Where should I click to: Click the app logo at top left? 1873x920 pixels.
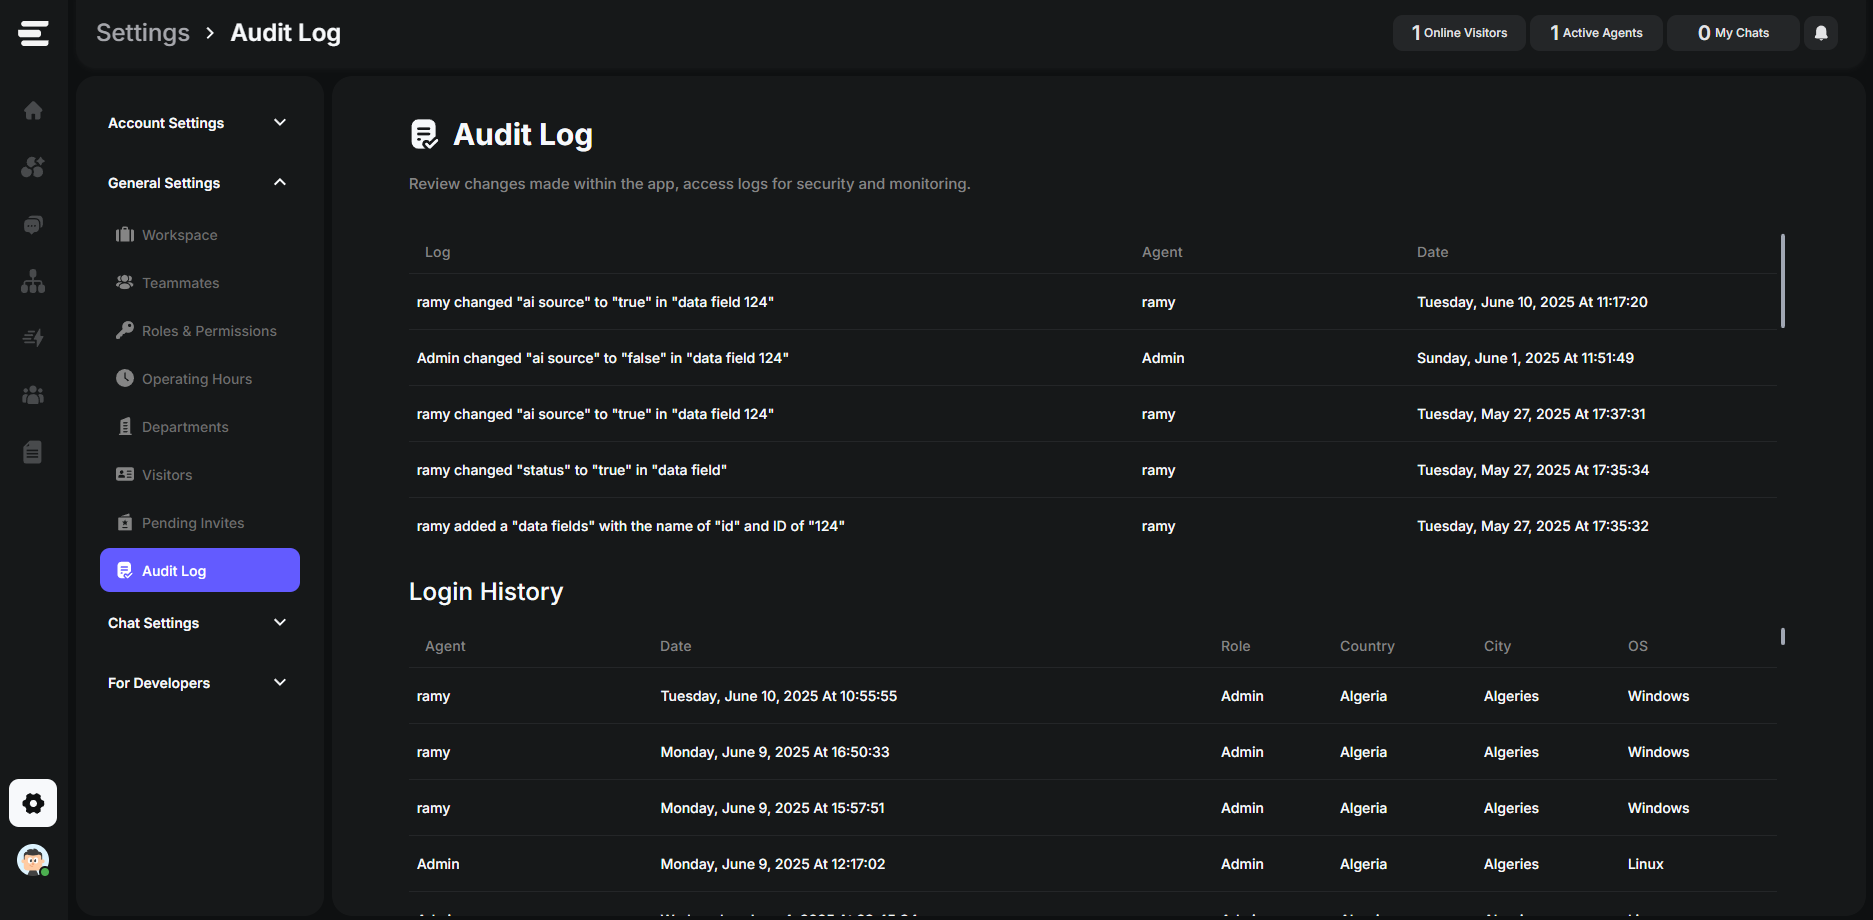pyautogui.click(x=33, y=33)
